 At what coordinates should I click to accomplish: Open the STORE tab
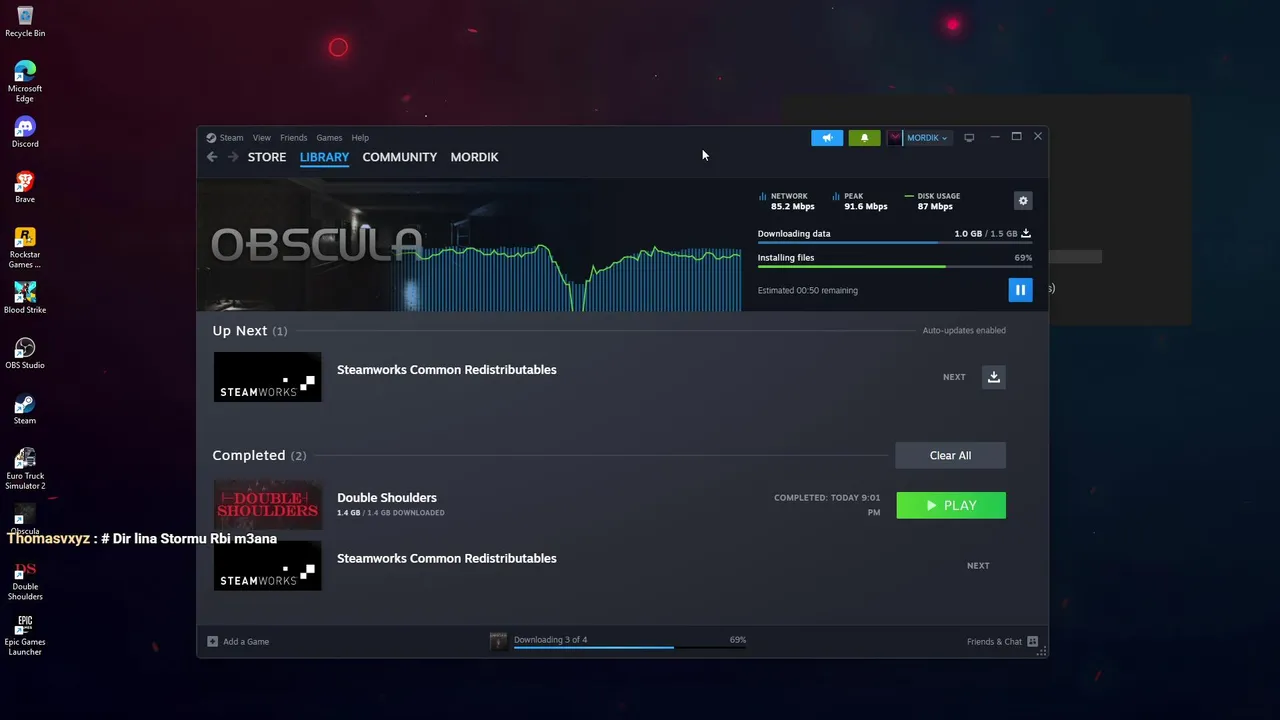[267, 157]
